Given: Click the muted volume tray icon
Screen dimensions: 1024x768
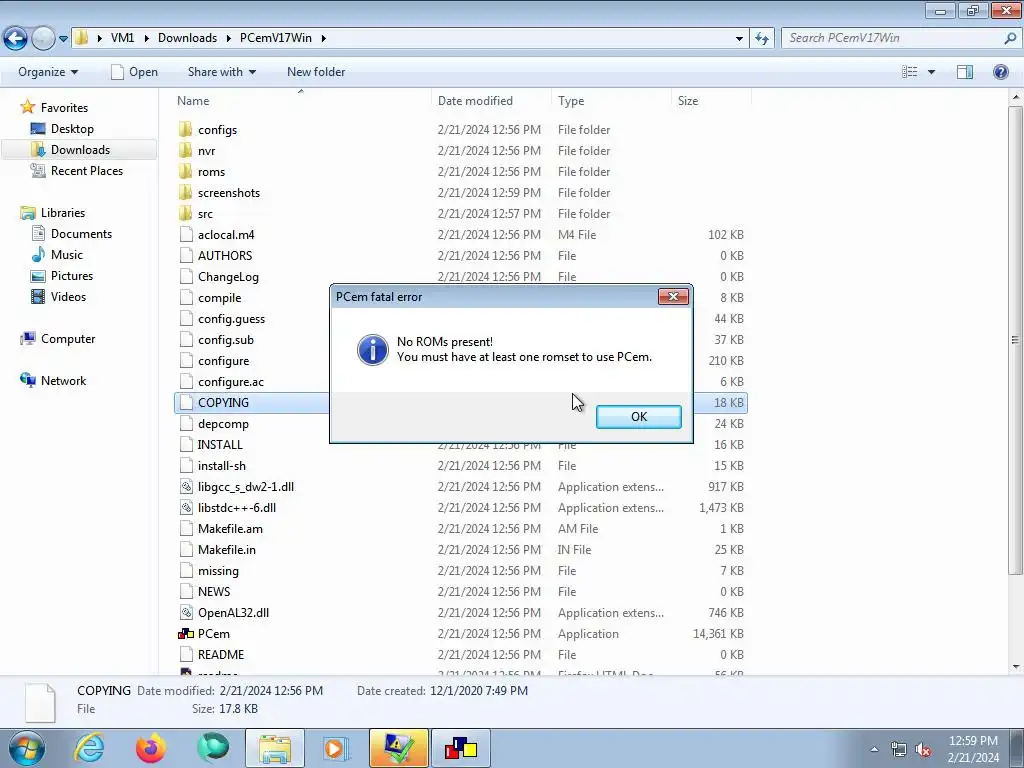Looking at the screenshot, I should coord(923,750).
